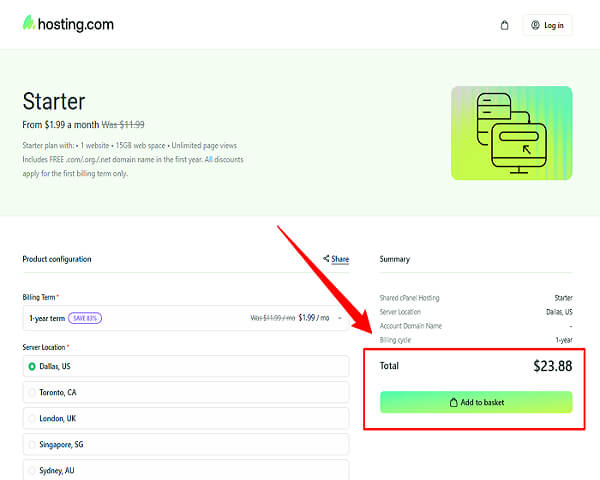Click the chevron arrow in billing term field
600x480 pixels.
[x=339, y=318]
